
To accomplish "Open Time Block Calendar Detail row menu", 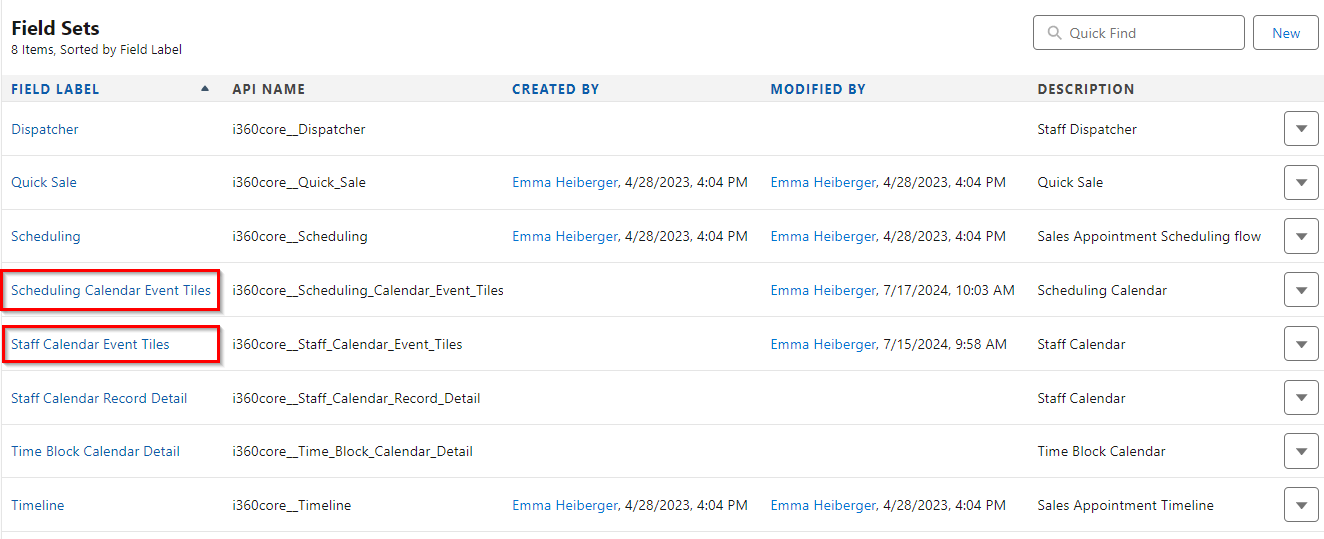I will tap(1301, 451).
